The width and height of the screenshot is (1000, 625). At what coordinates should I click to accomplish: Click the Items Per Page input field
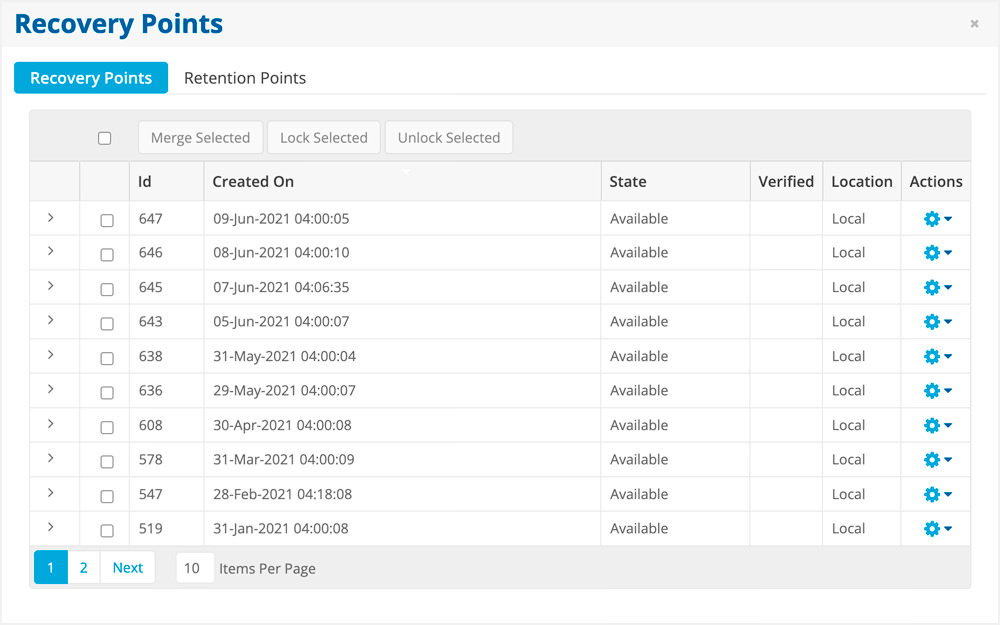pyautogui.click(x=194, y=568)
